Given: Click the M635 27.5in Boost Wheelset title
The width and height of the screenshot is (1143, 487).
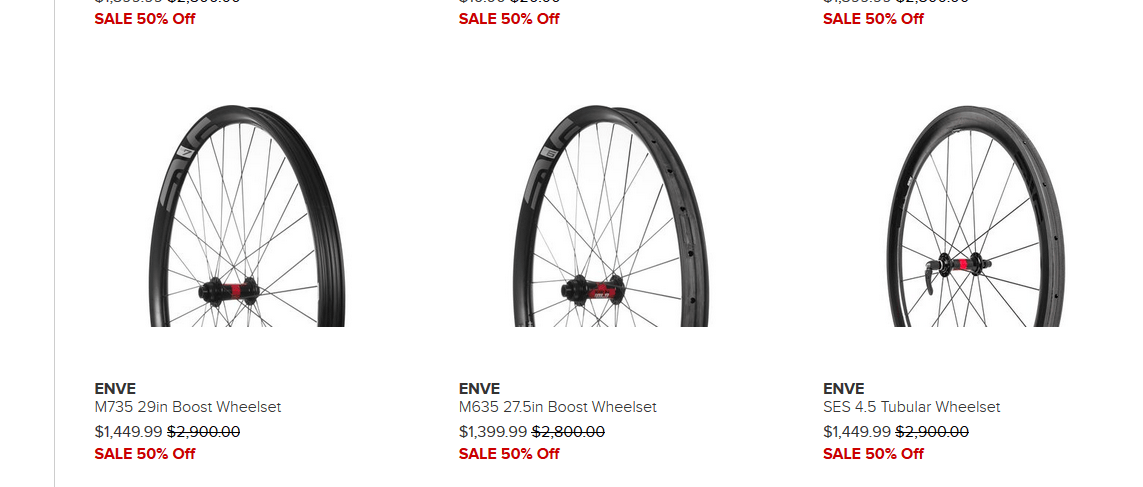Looking at the screenshot, I should coord(557,407).
